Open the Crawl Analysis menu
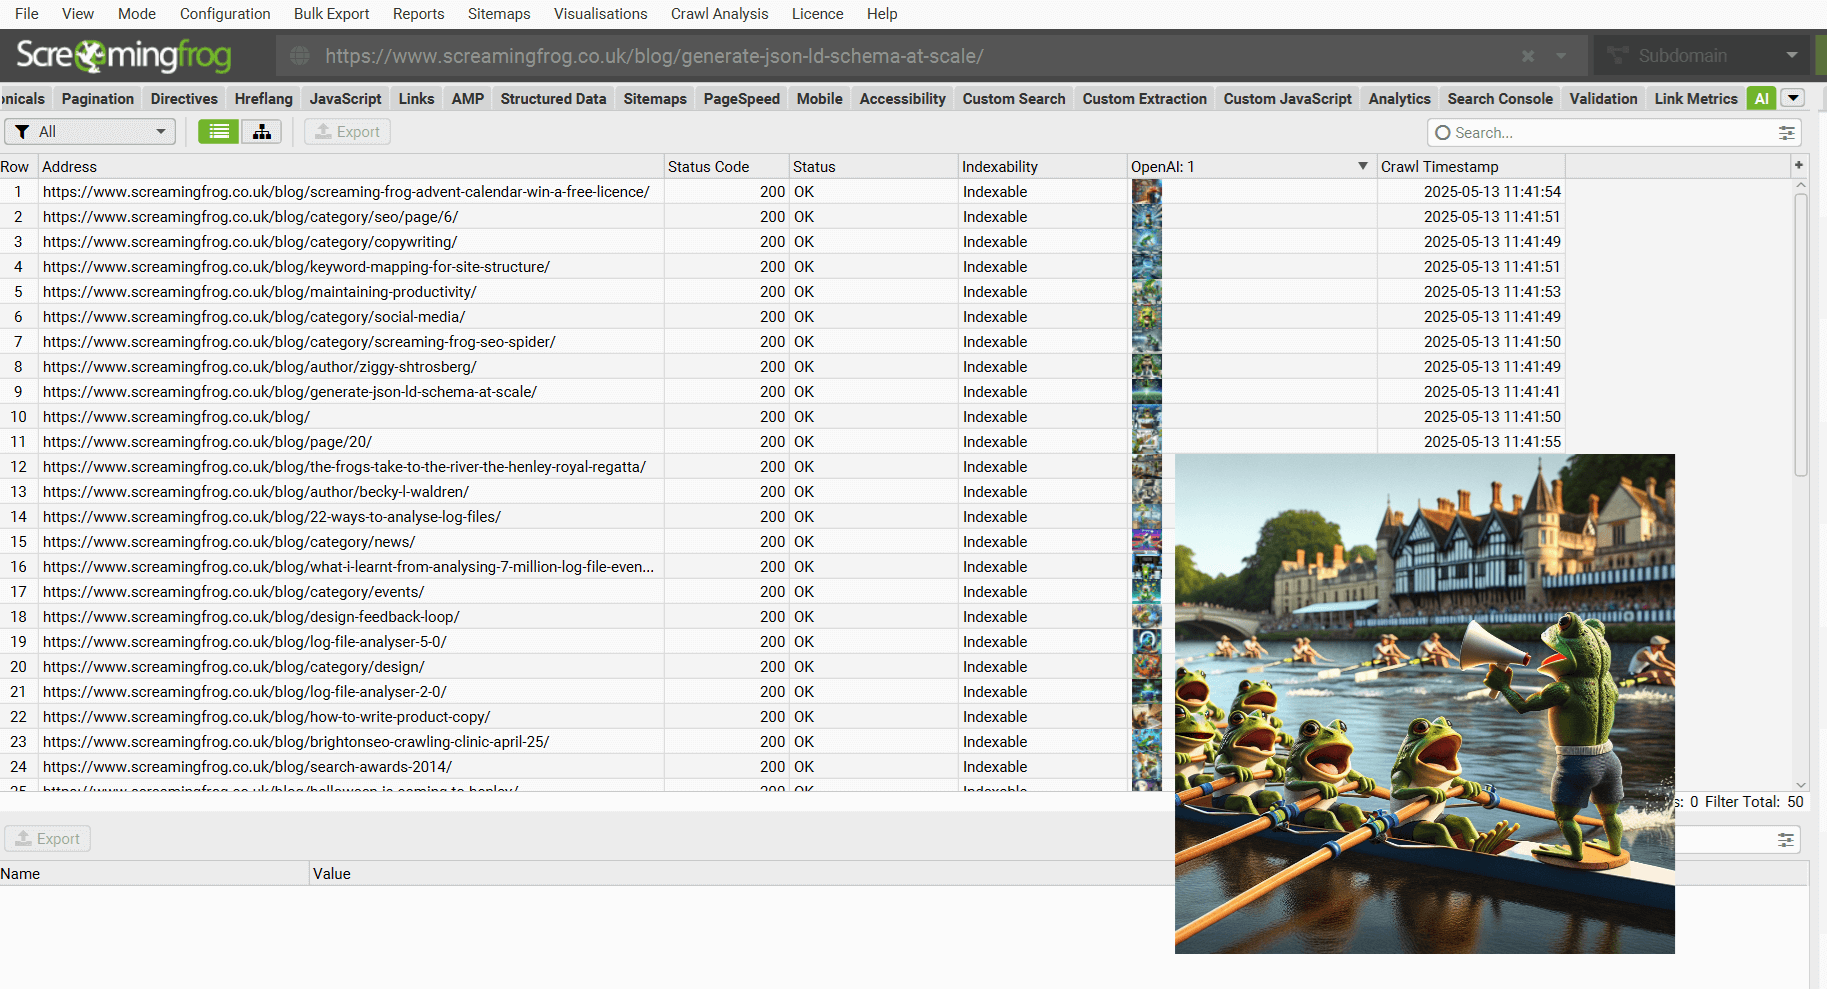 point(719,14)
